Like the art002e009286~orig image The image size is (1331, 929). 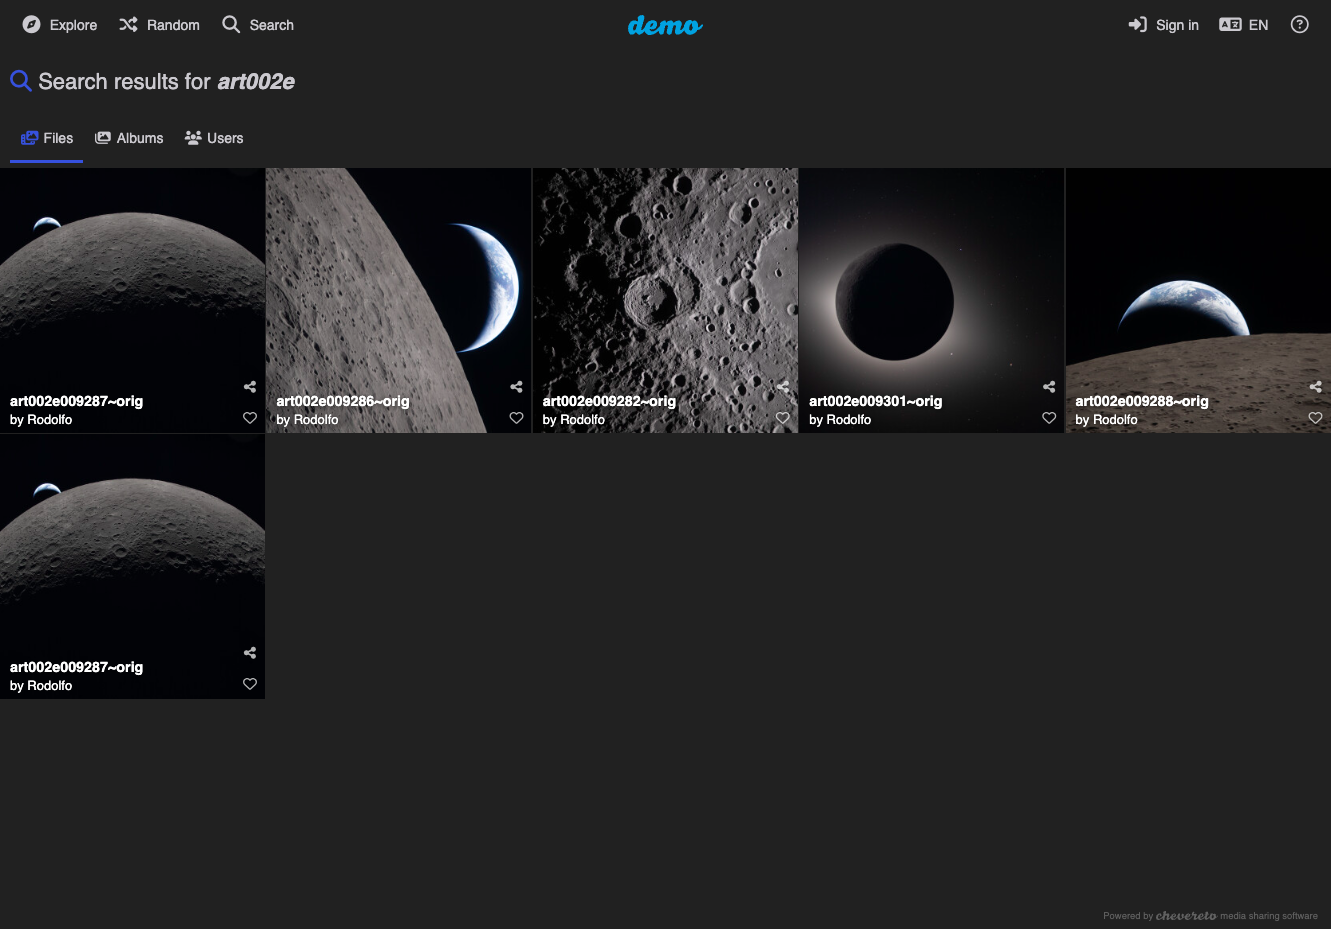(x=516, y=418)
